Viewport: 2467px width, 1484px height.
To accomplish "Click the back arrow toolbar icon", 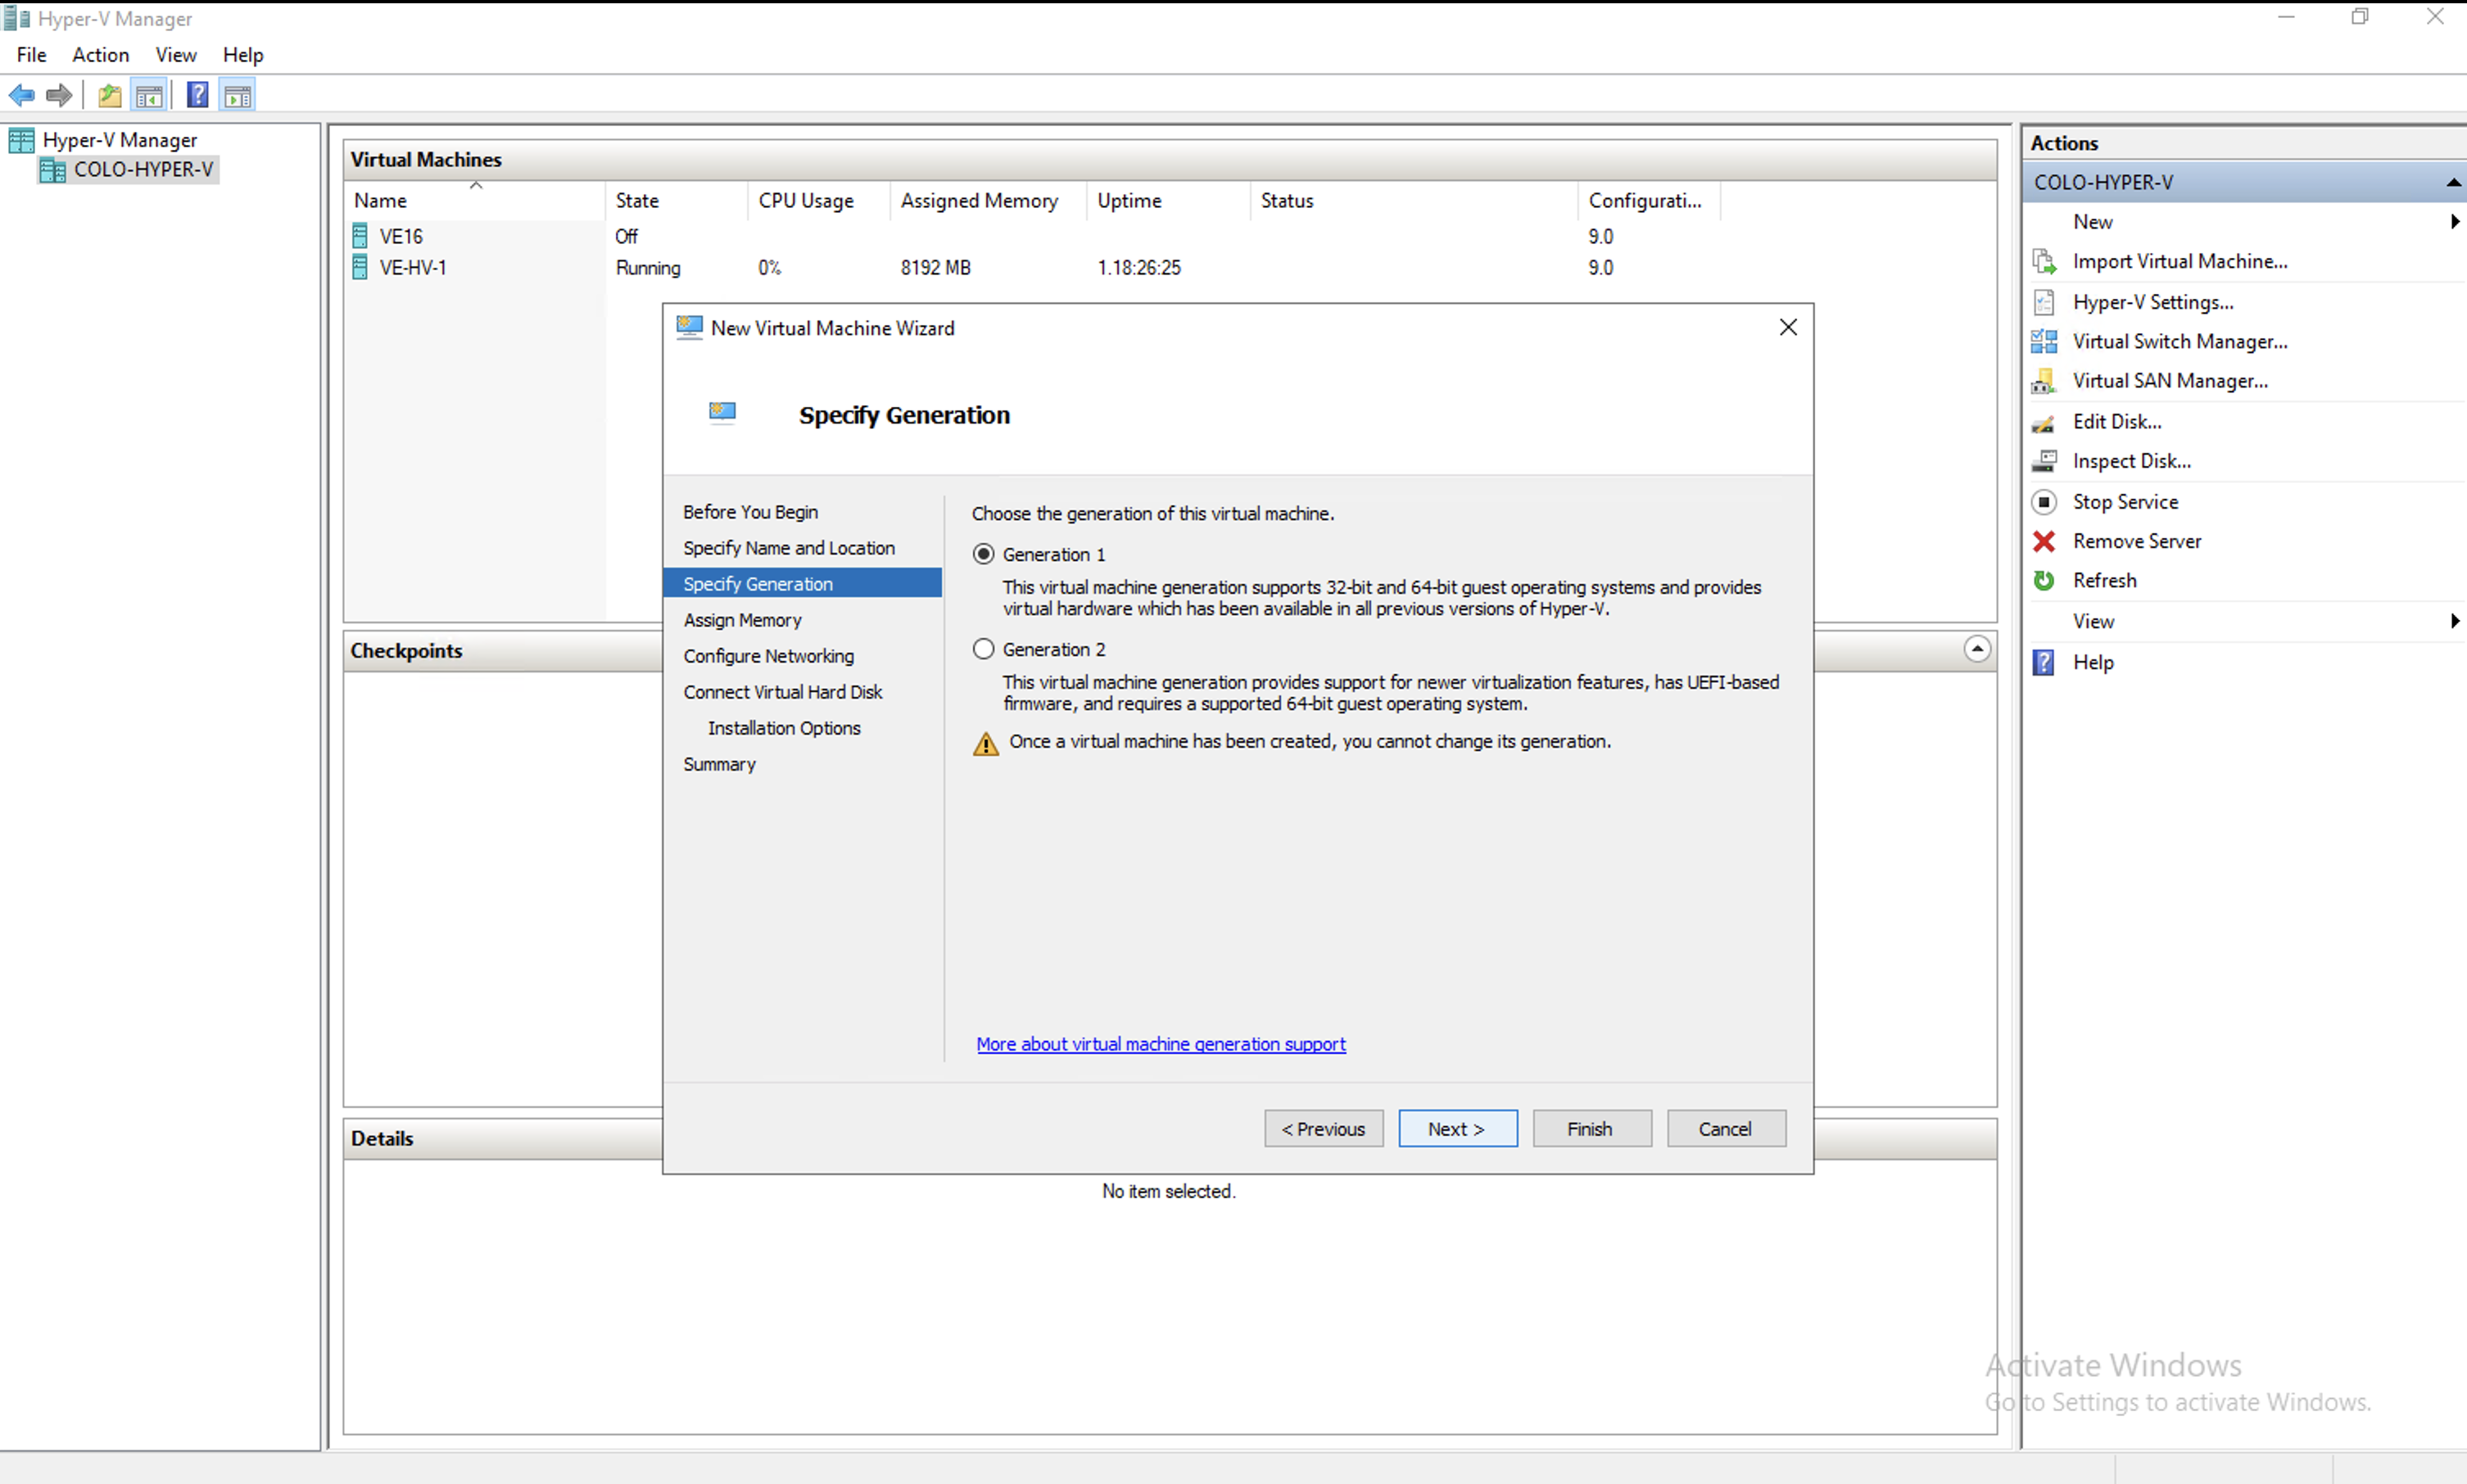I will [22, 95].
